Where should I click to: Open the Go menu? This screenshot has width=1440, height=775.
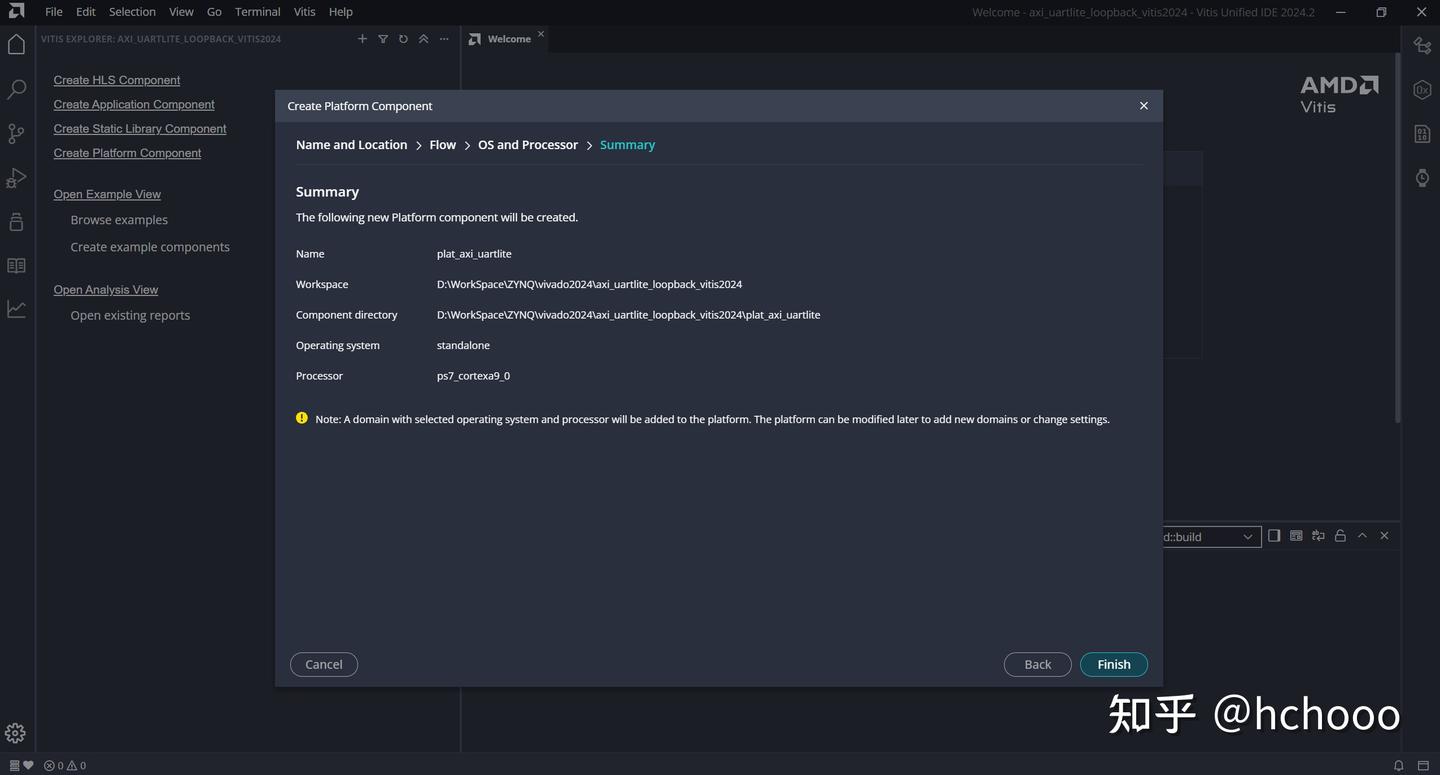click(214, 12)
